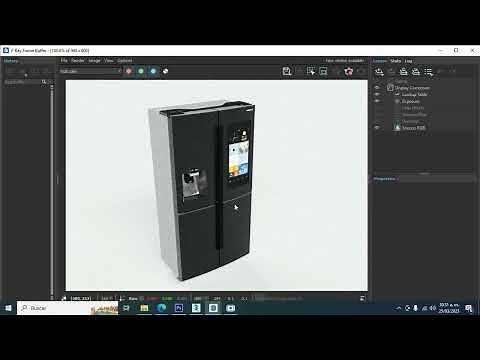Click the History search field
480x360 pixels.
point(22,82)
